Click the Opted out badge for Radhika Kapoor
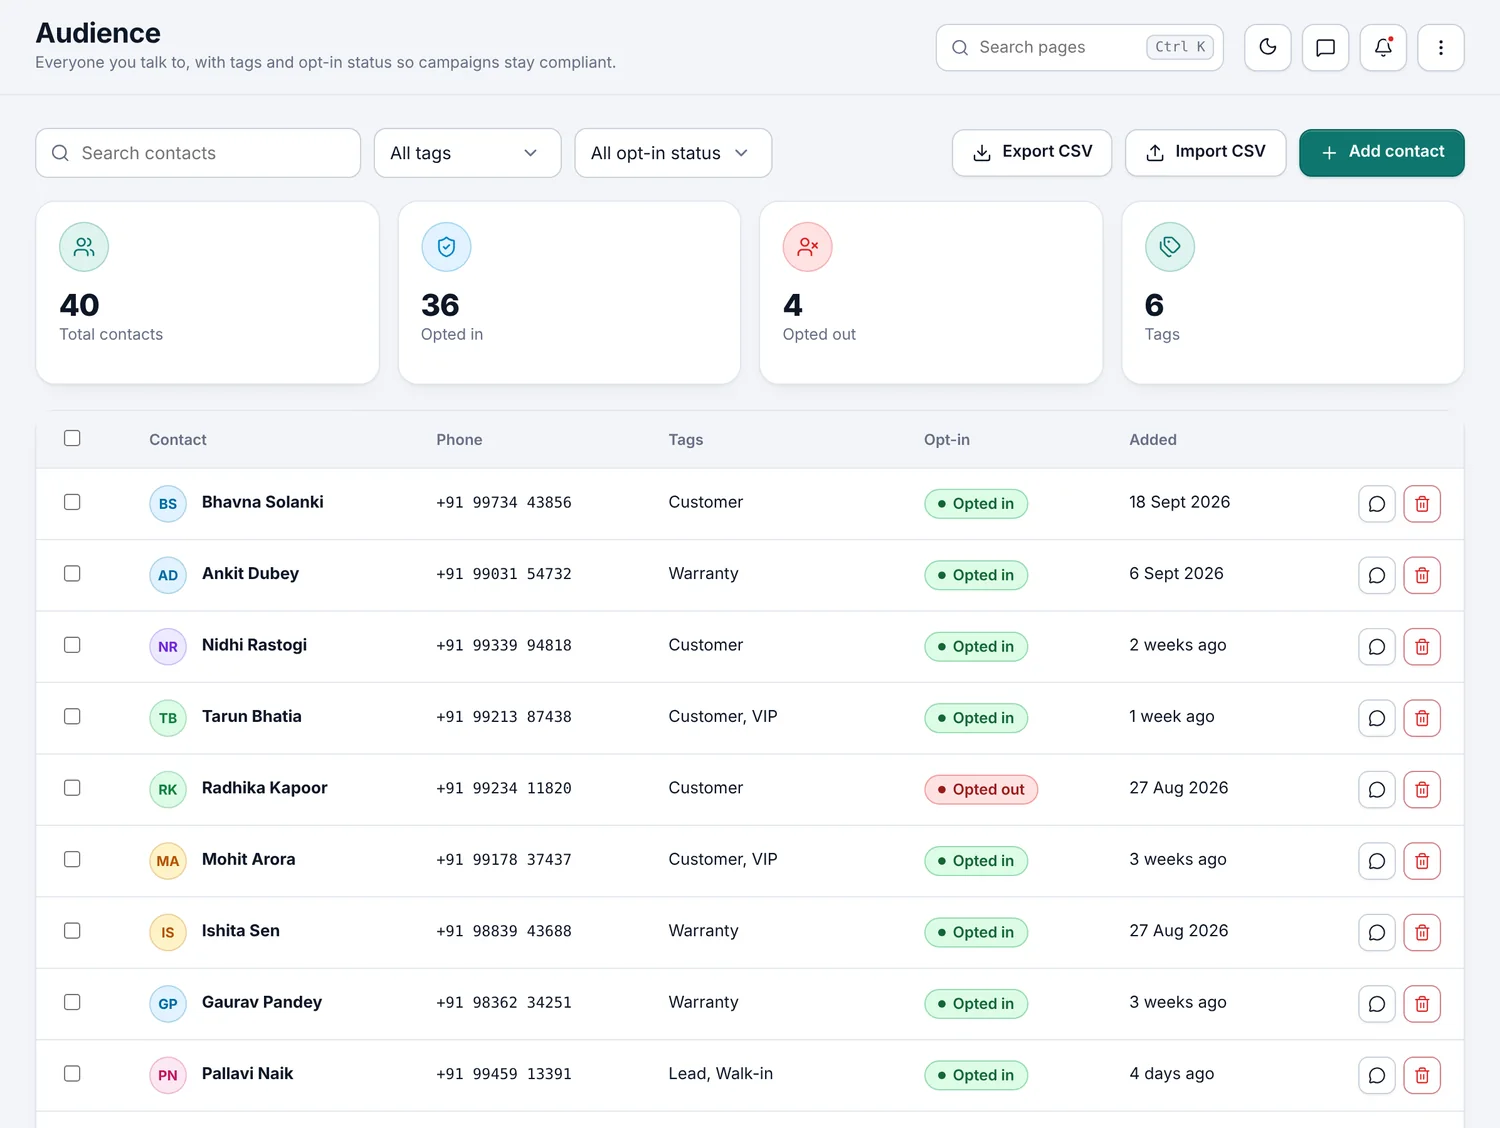1500x1128 pixels. (981, 790)
